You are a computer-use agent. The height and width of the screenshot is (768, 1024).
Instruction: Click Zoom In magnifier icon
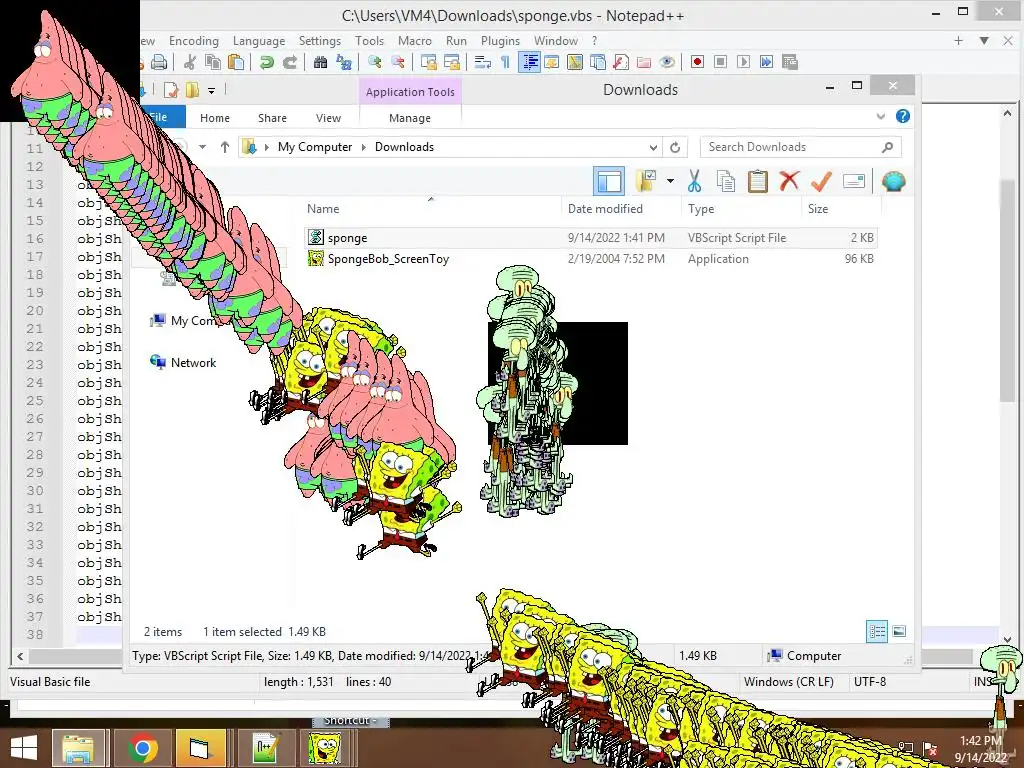(x=374, y=62)
